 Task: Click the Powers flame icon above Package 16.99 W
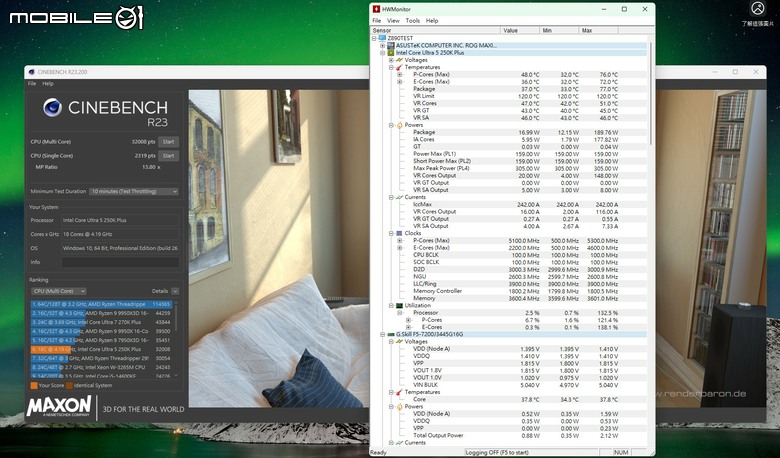pyautogui.click(x=399, y=125)
